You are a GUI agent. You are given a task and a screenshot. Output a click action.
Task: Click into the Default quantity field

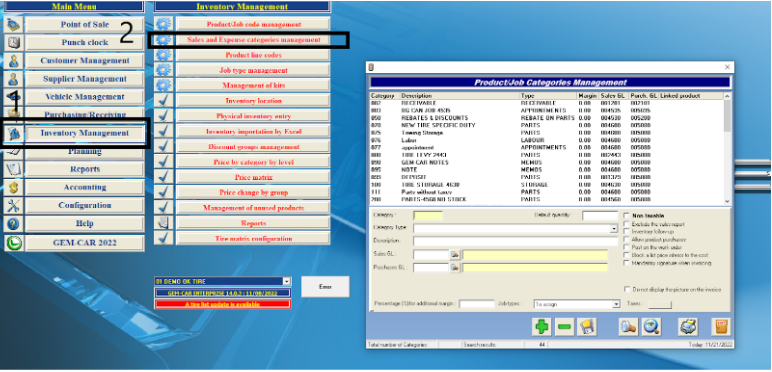[600, 216]
